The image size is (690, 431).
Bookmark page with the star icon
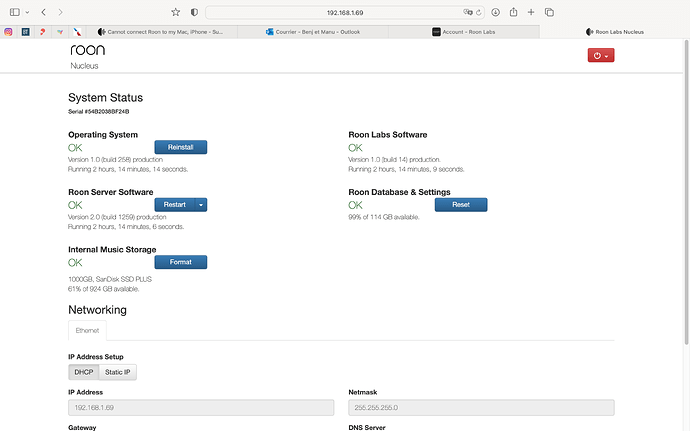point(176,11)
